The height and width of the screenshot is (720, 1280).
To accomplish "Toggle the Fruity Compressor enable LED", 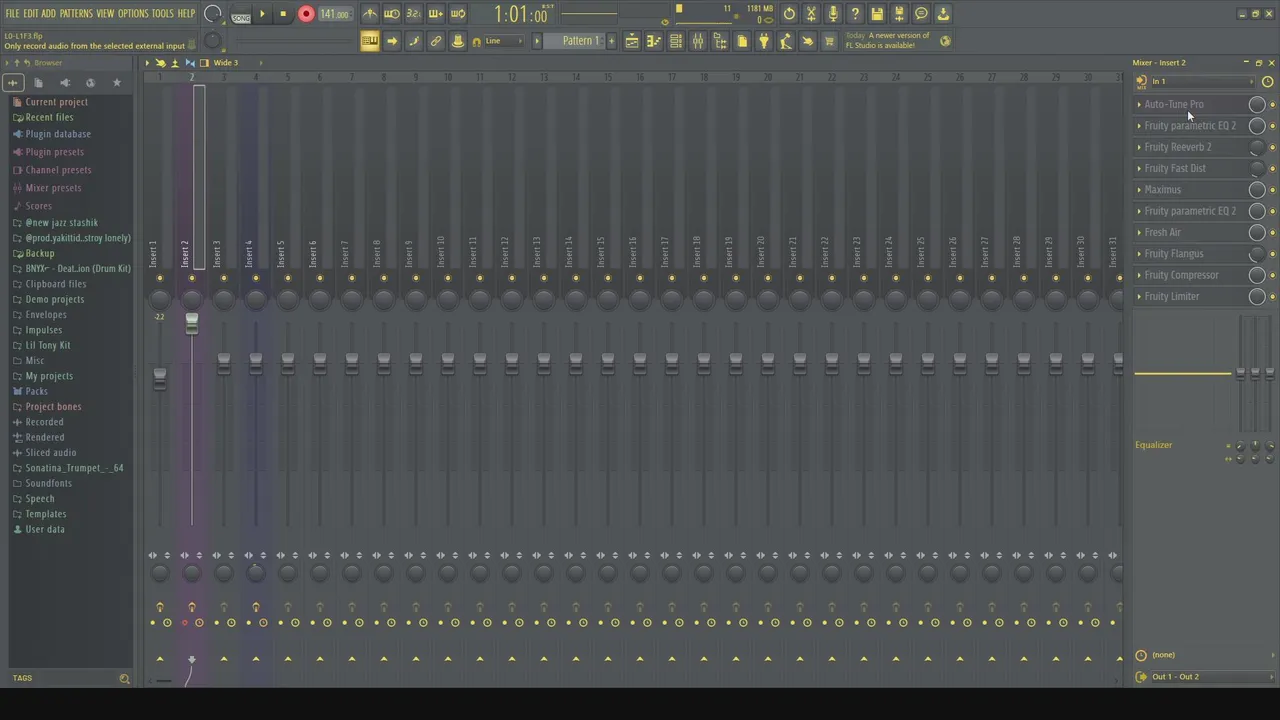I will (x=1272, y=275).
